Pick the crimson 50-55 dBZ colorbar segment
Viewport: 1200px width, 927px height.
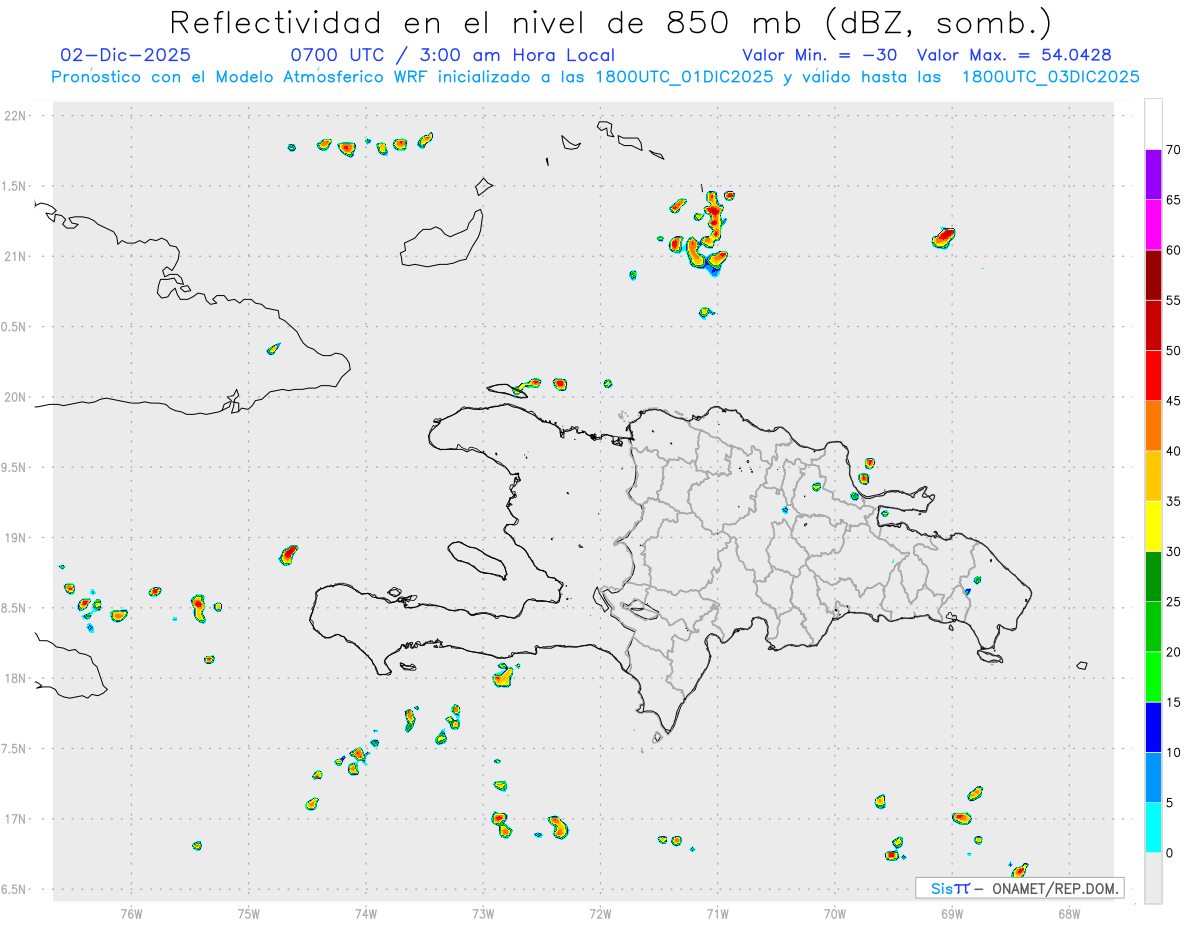tap(1154, 325)
